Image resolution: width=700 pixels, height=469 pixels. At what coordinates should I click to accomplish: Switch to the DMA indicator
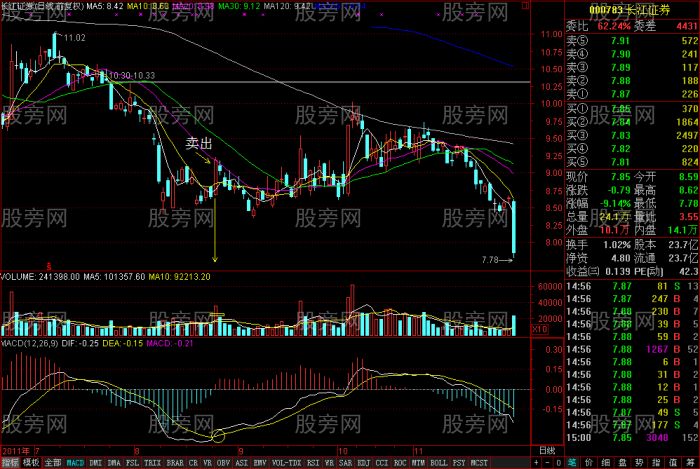tap(114, 463)
